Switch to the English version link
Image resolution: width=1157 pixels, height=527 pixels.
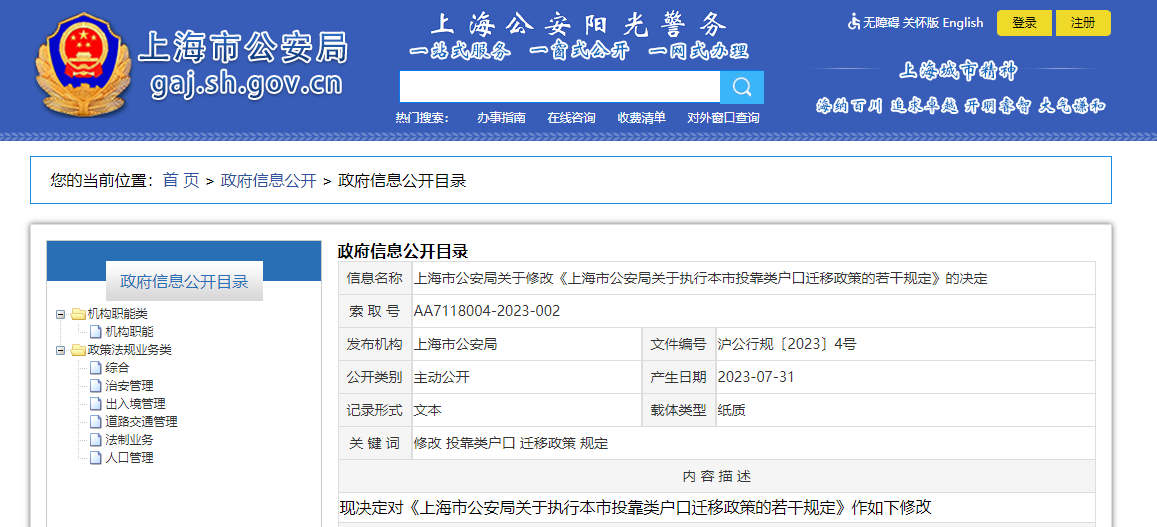(963, 23)
